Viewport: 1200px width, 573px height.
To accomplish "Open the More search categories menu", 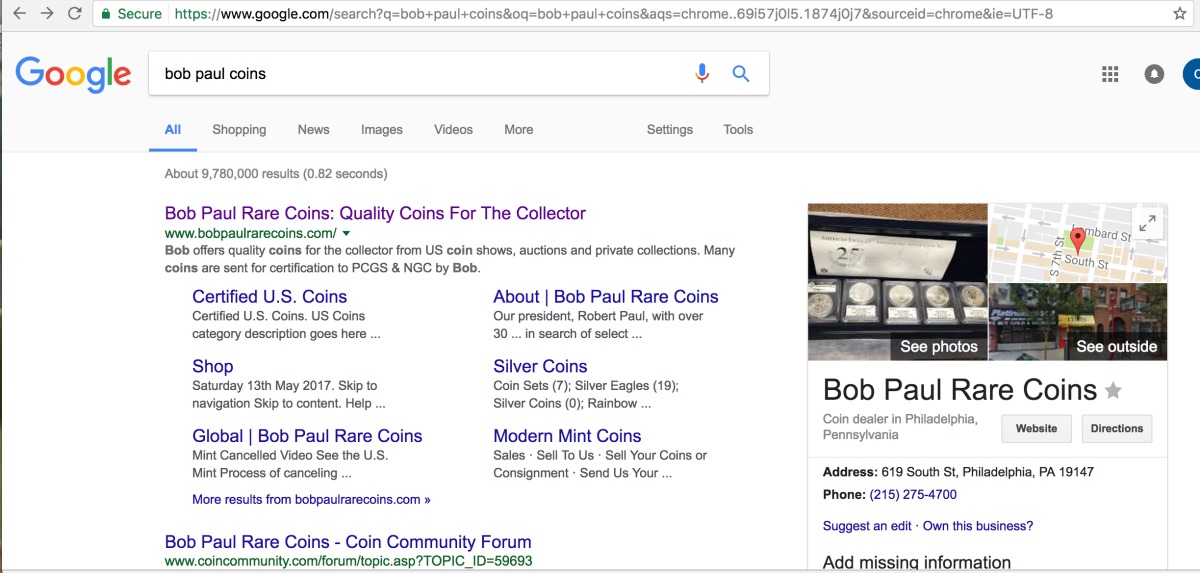I will [518, 130].
